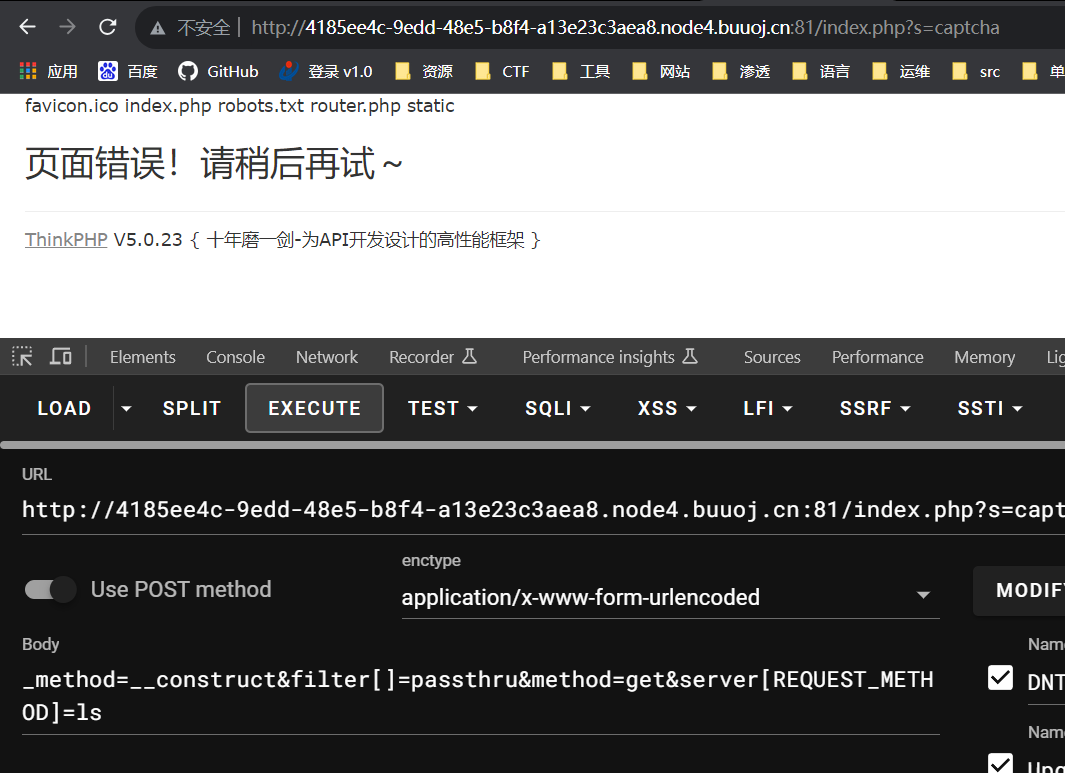The width and height of the screenshot is (1065, 773).
Task: Uncheck the DNT header checkbox
Action: 1000,678
